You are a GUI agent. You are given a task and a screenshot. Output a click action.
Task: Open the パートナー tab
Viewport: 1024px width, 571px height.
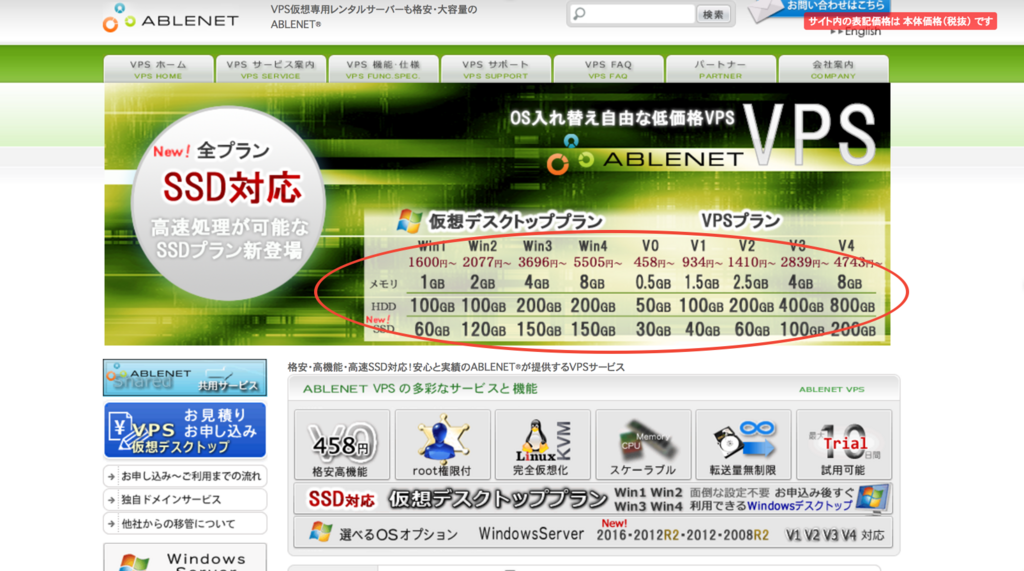tap(720, 69)
